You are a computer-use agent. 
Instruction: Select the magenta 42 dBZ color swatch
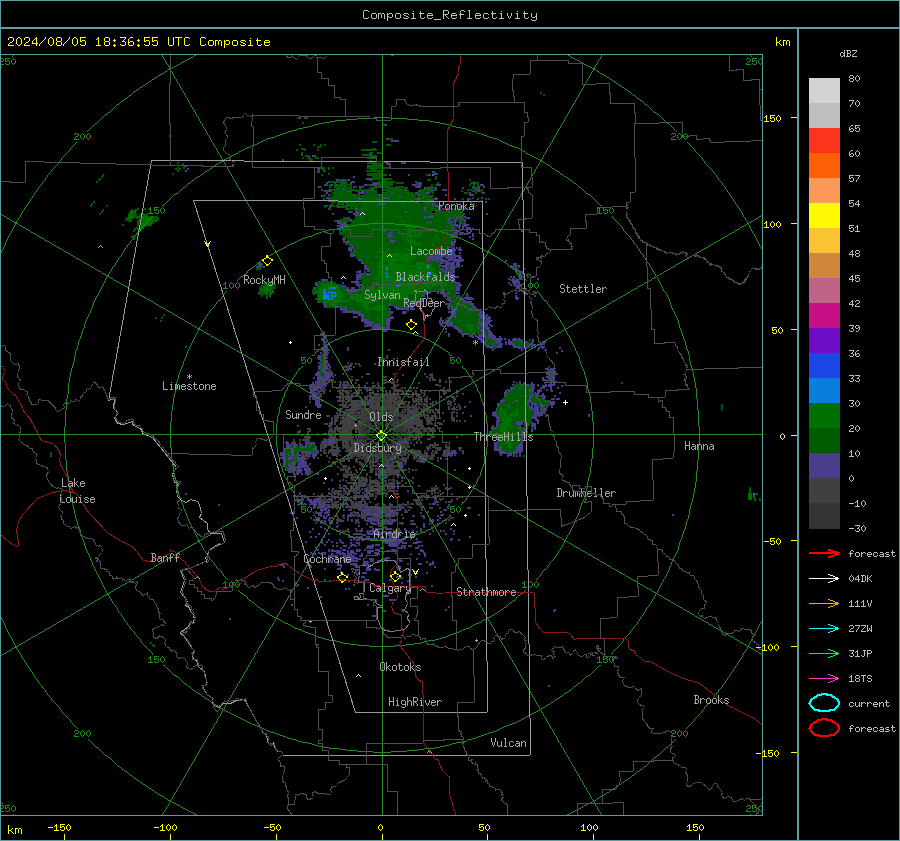coord(824,315)
